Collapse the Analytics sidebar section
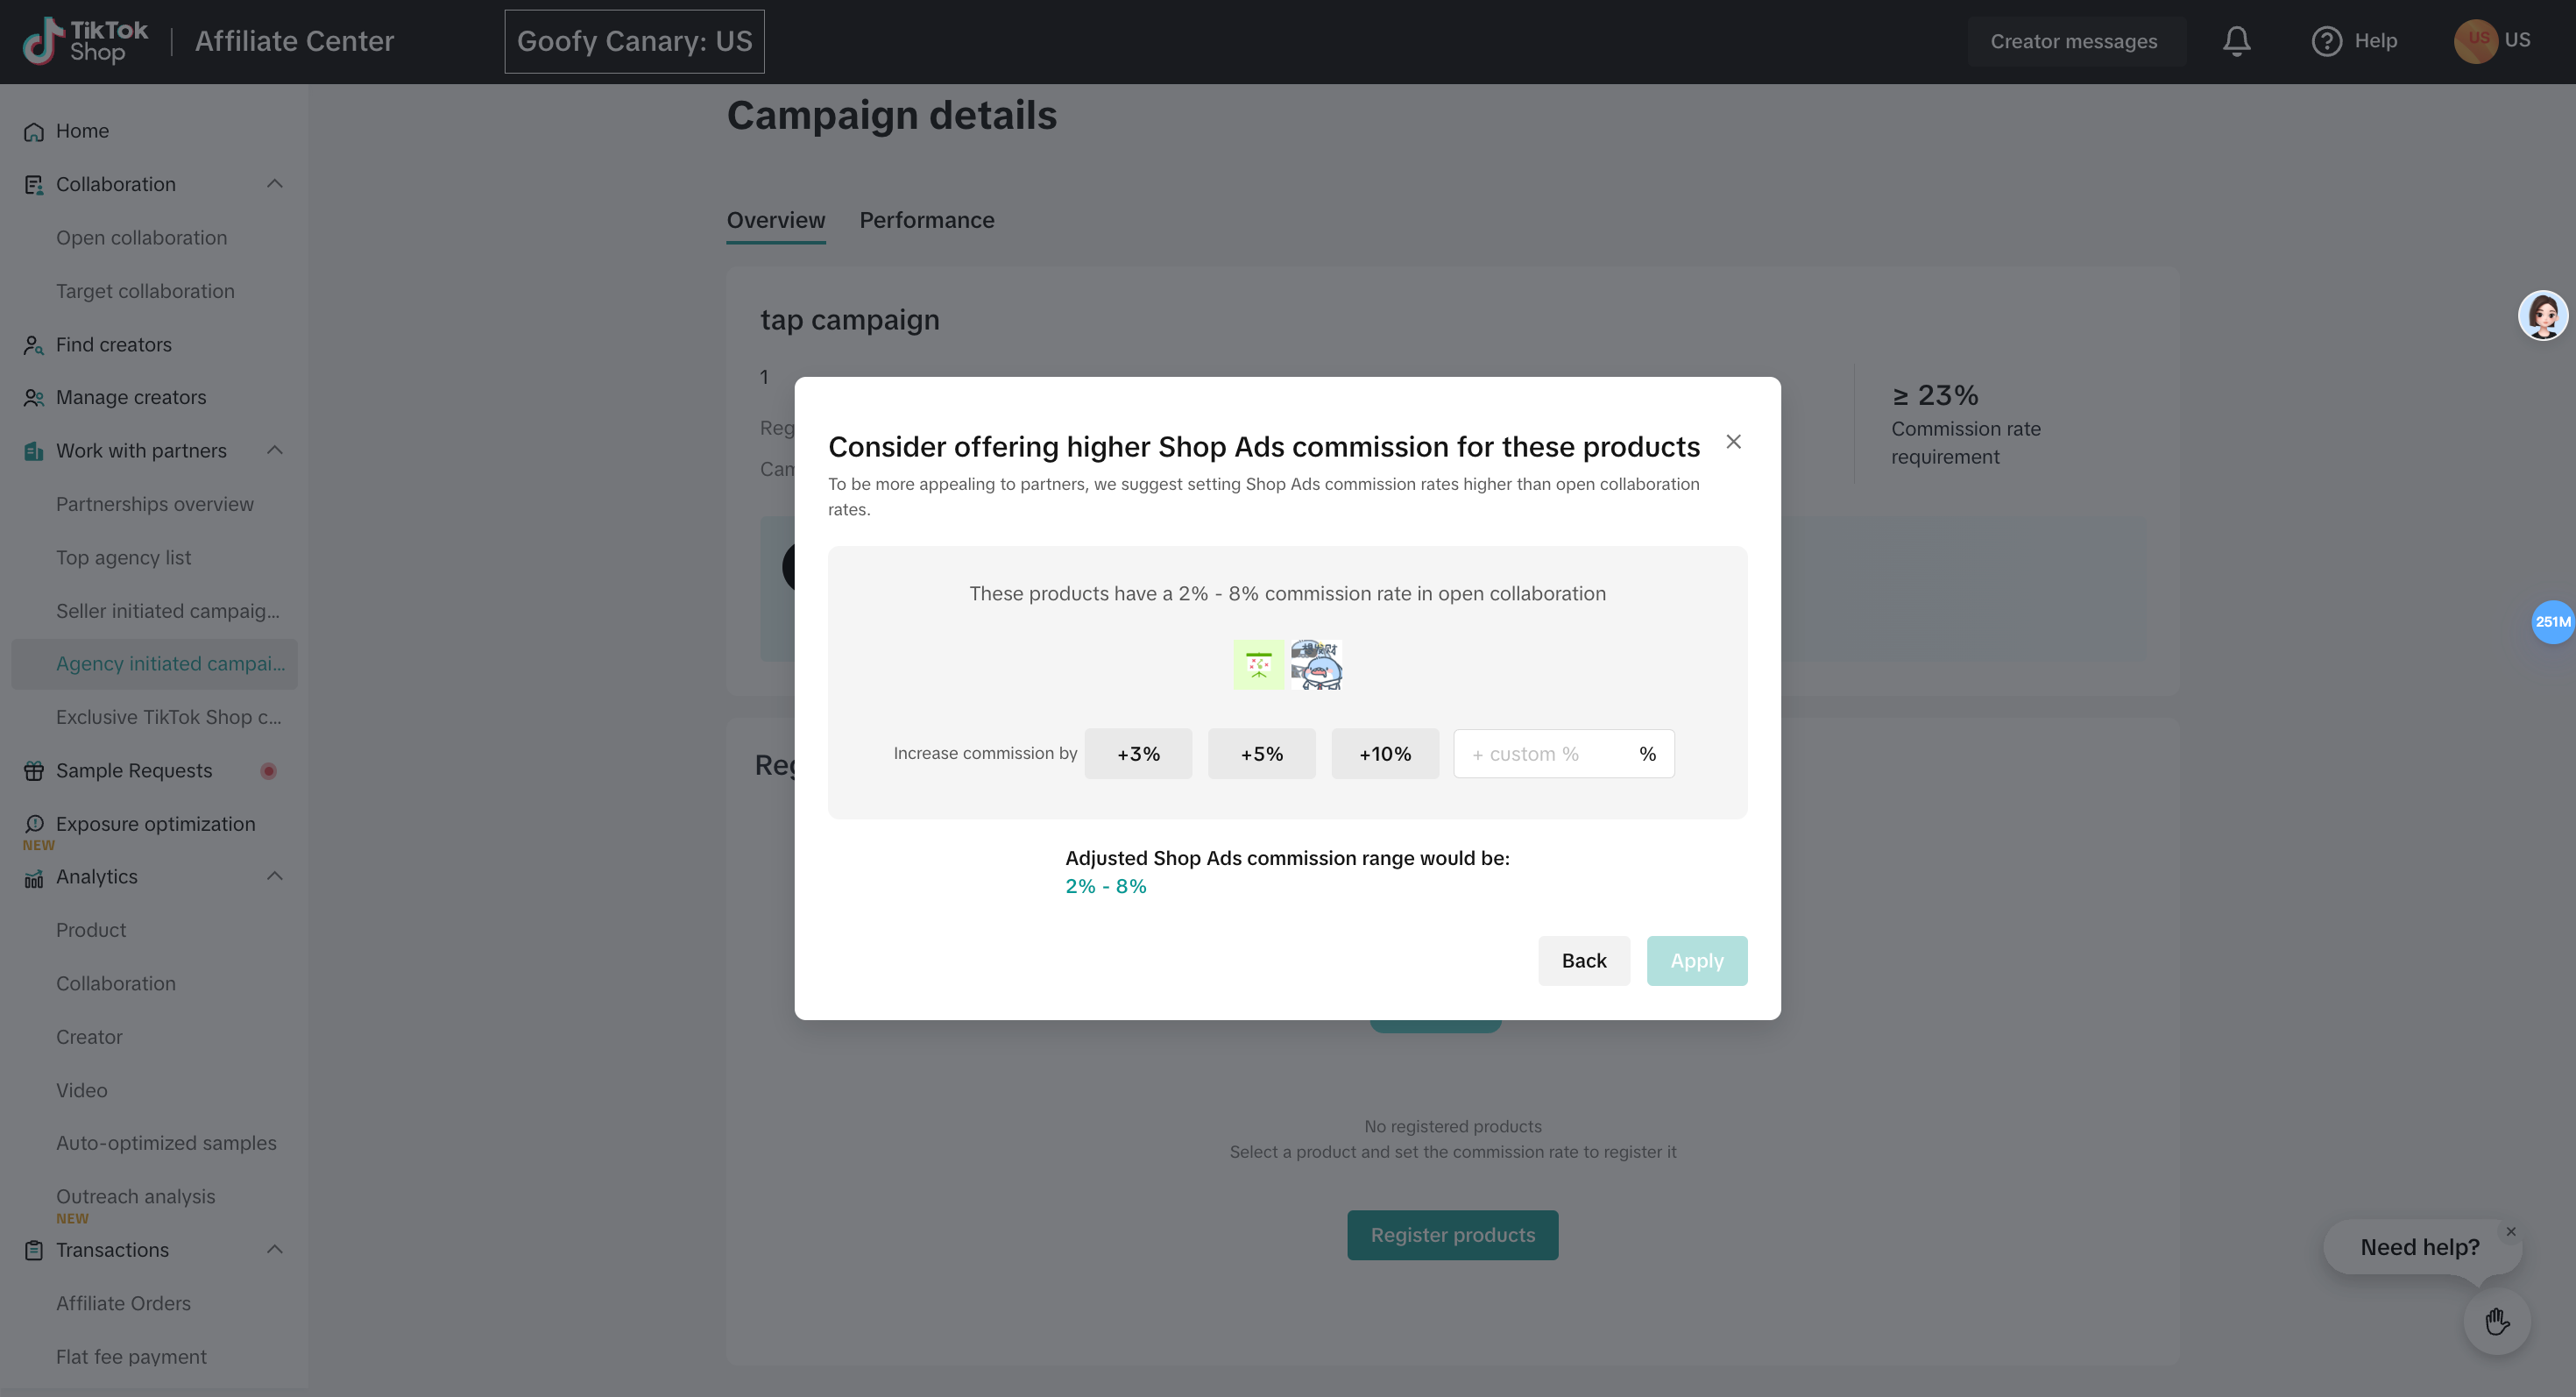Viewport: 2576px width, 1397px height. click(x=275, y=877)
